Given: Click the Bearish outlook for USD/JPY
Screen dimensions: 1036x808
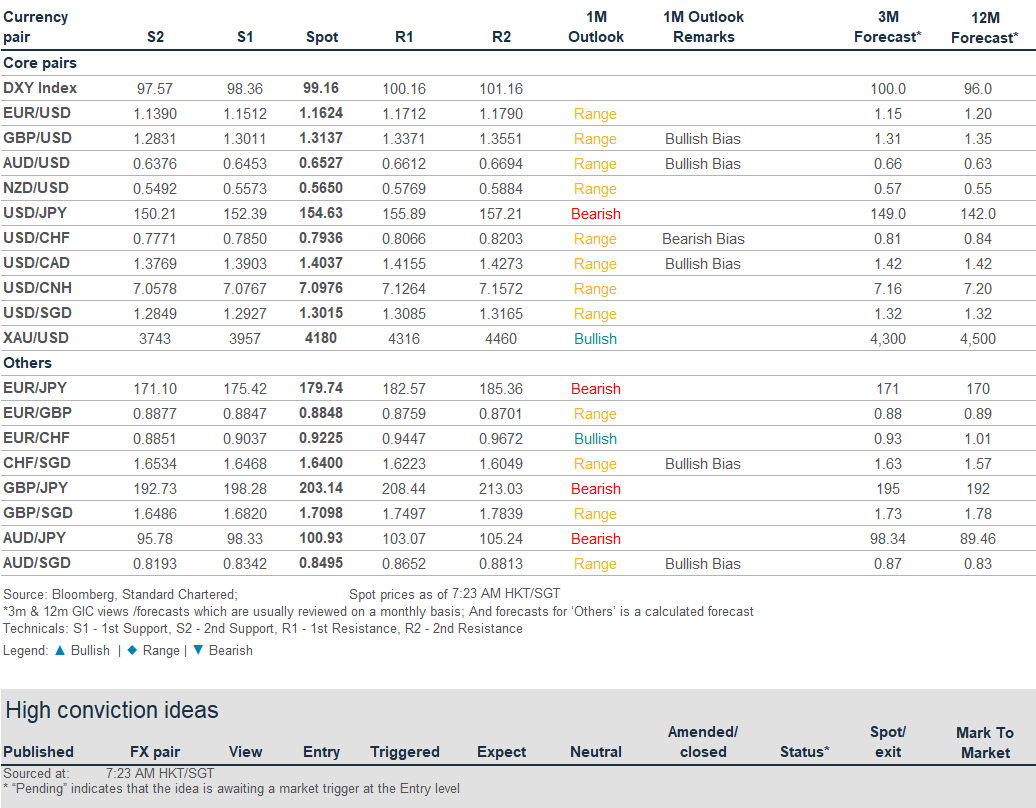Looking at the screenshot, I should click(596, 214).
